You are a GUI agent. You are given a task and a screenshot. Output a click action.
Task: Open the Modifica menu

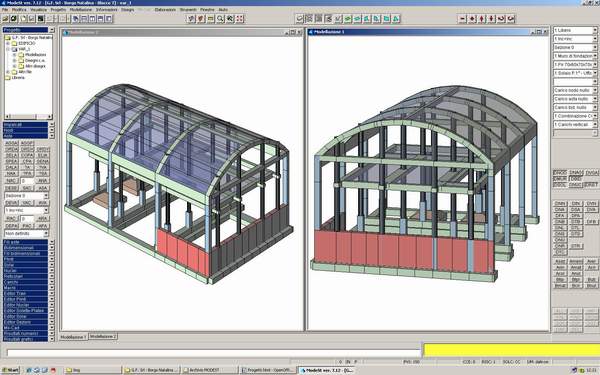[19, 10]
